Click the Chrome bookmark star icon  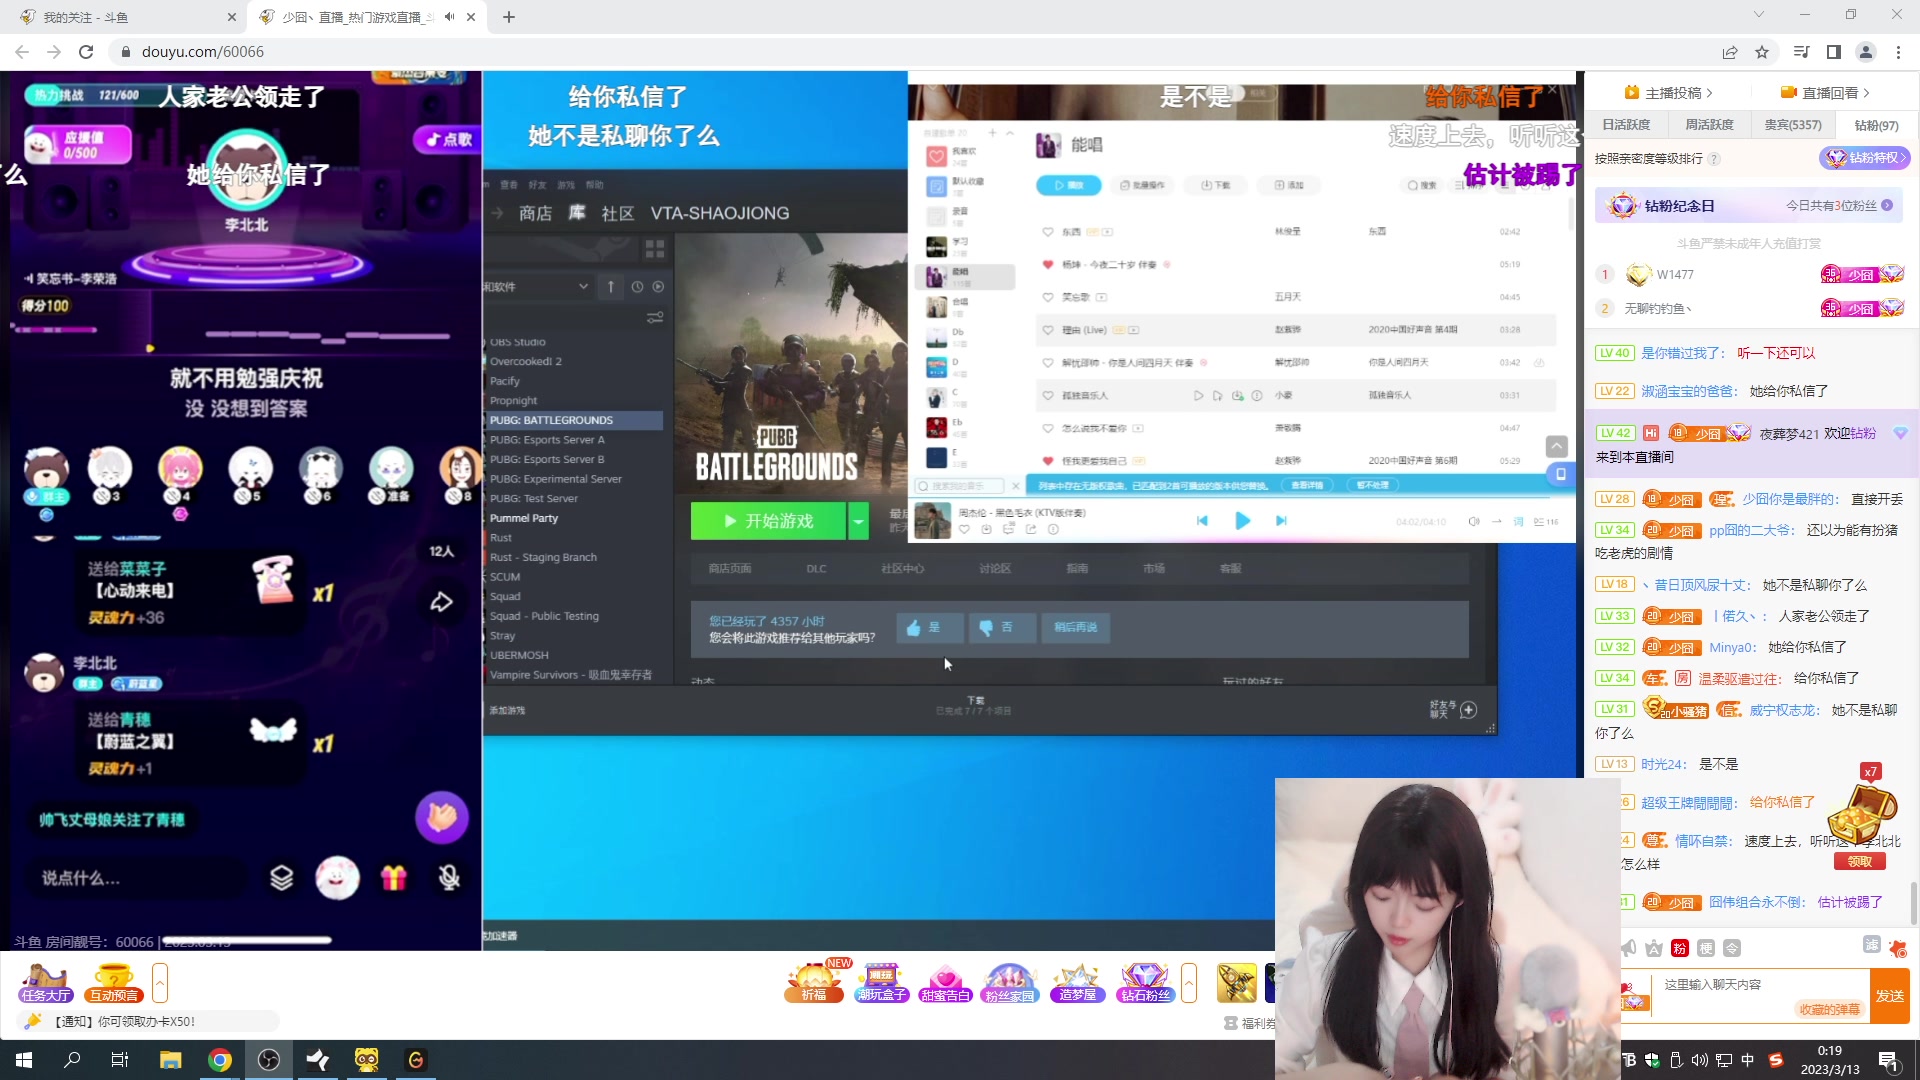(1762, 52)
